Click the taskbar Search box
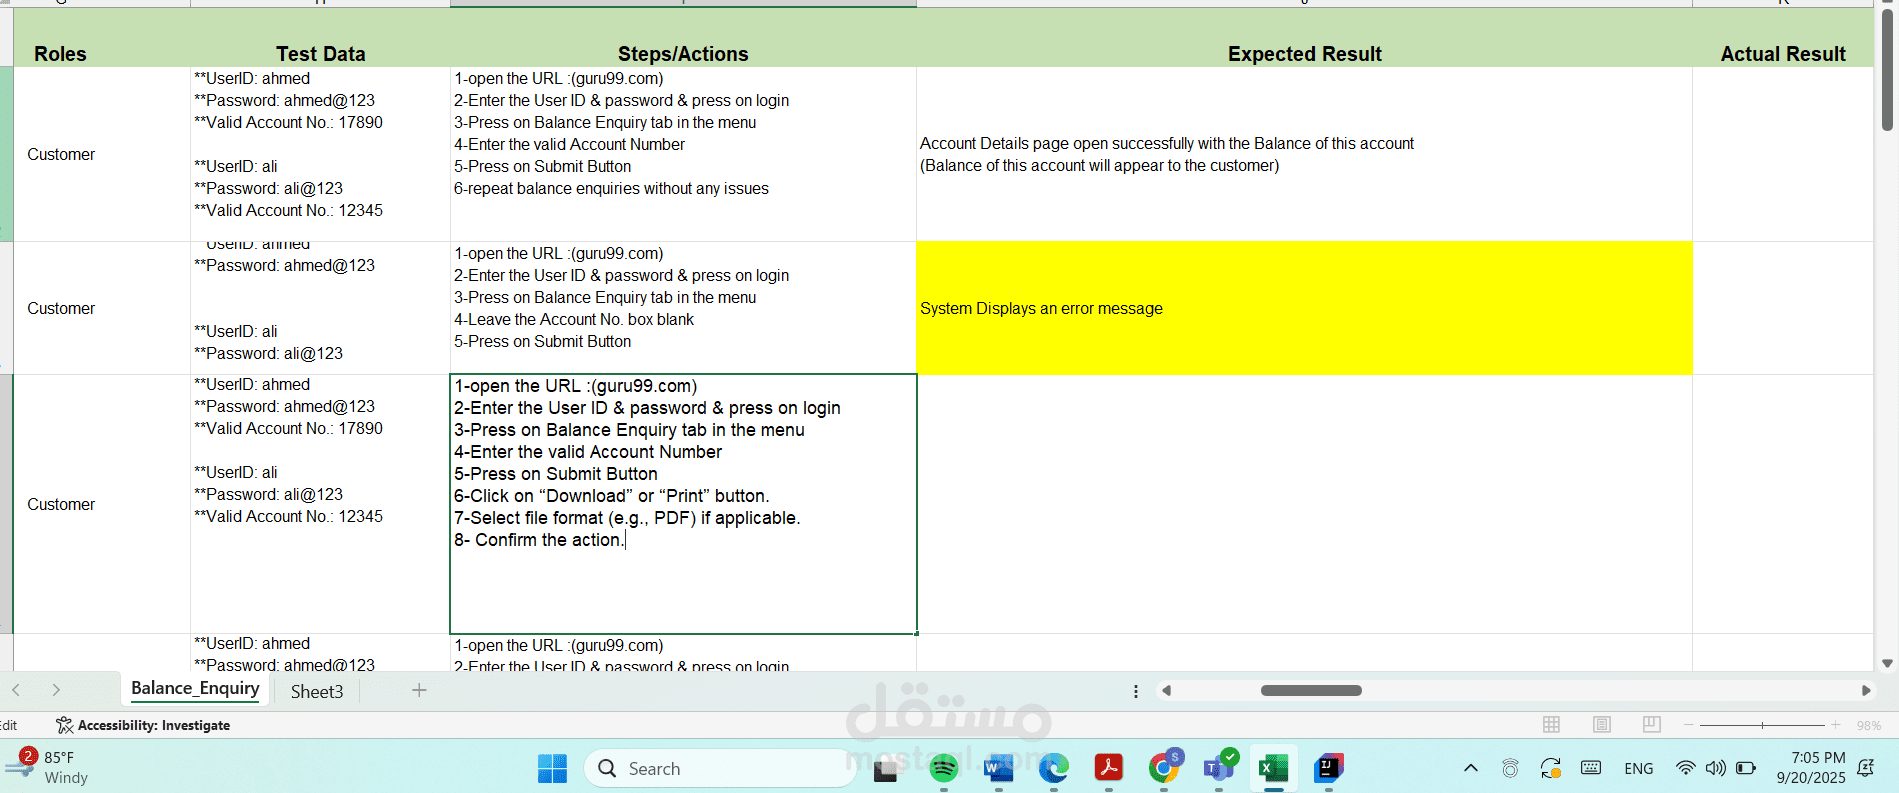The width and height of the screenshot is (1899, 793). click(720, 768)
